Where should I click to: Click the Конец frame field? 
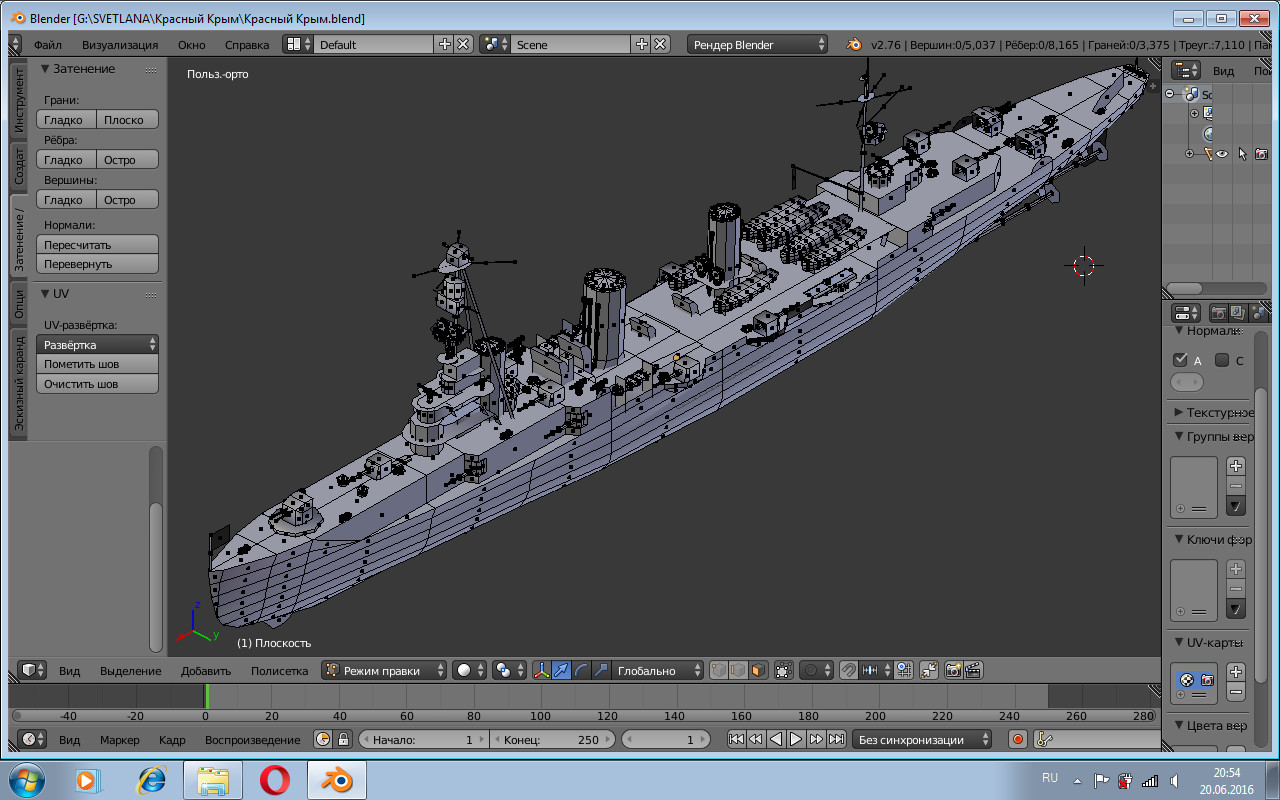pos(552,740)
